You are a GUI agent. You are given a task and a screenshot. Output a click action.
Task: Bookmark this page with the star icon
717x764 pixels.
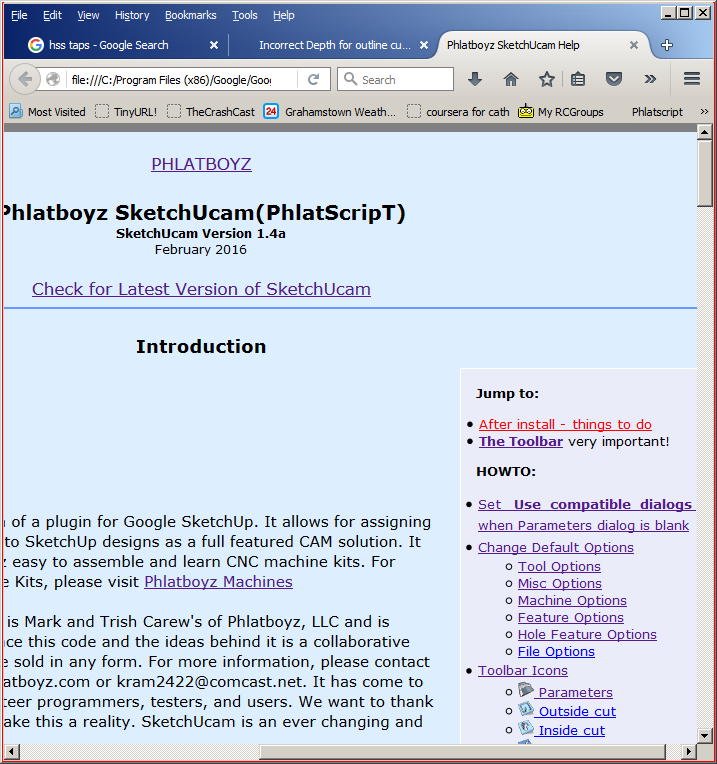pyautogui.click(x=547, y=79)
